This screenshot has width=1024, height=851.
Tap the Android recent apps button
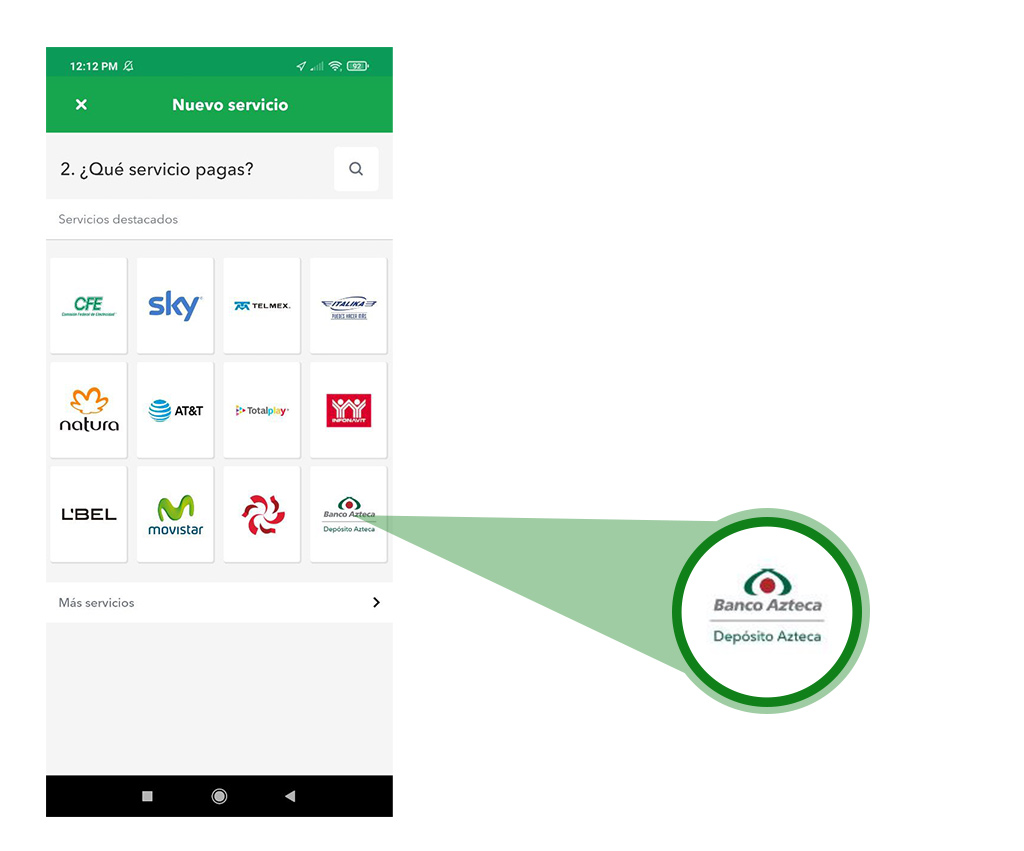coord(148,795)
